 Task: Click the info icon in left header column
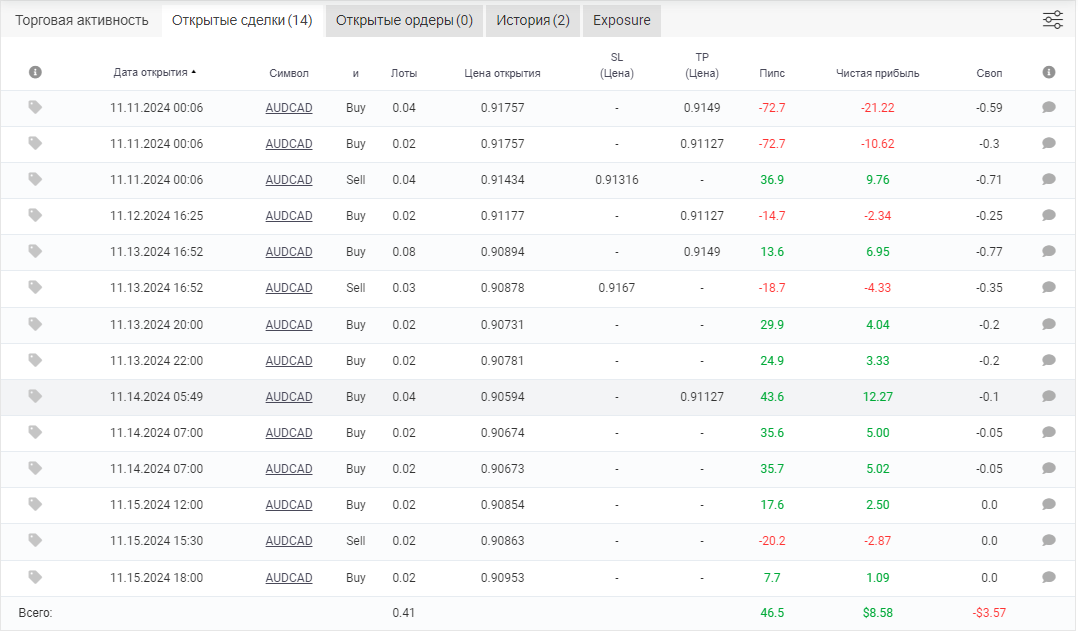click(35, 72)
